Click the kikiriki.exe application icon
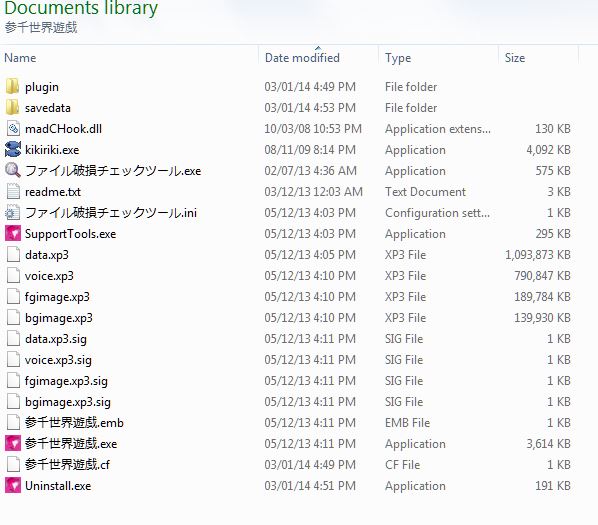The width and height of the screenshot is (598, 525). pos(13,149)
